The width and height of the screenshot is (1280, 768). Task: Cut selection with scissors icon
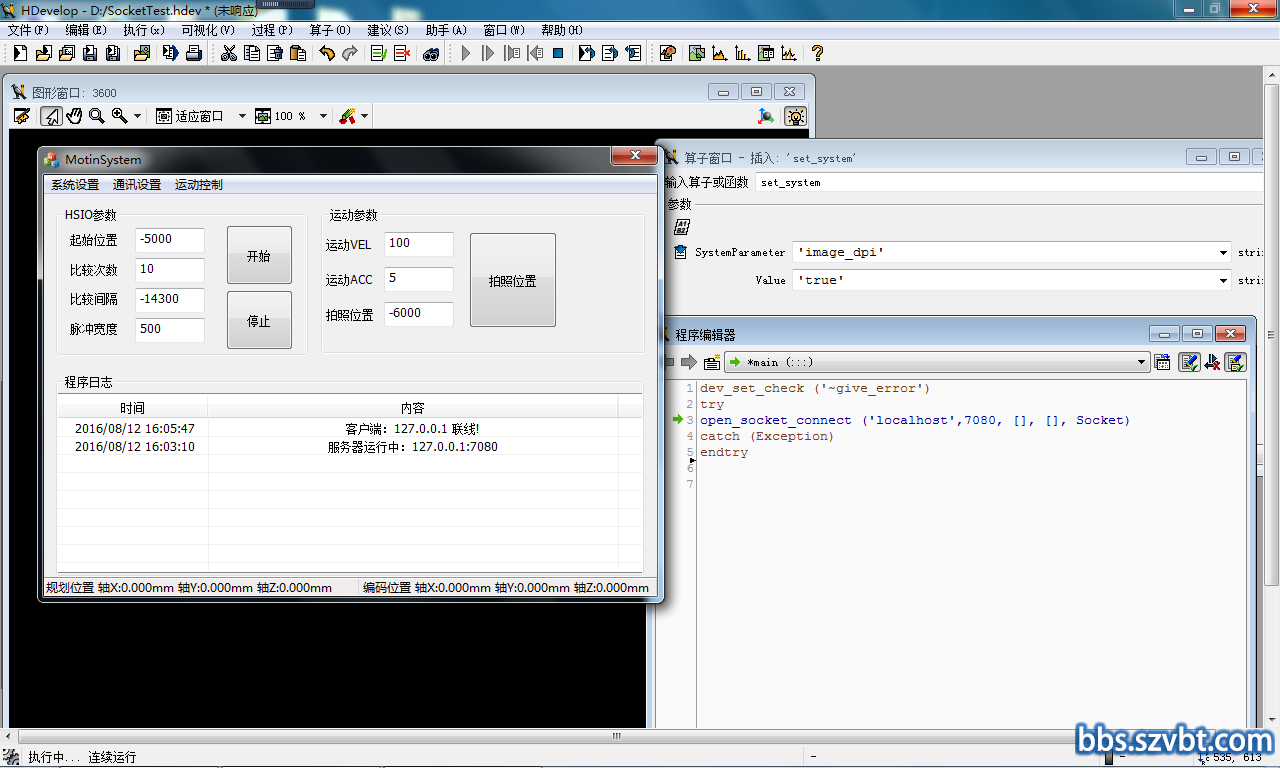click(x=229, y=53)
